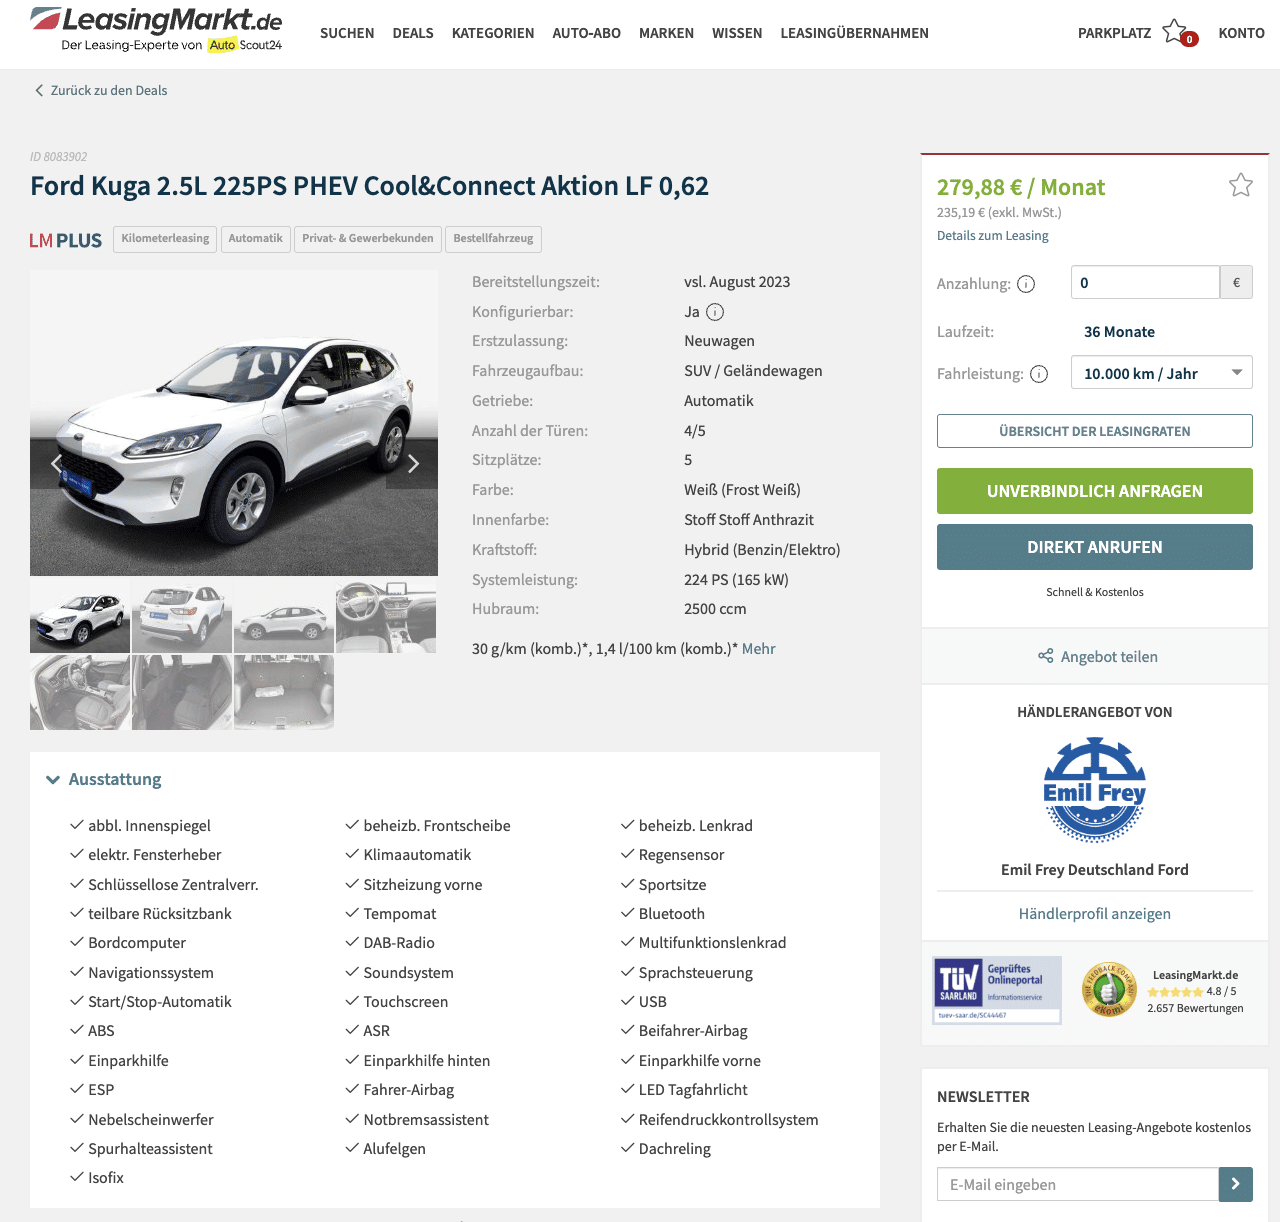This screenshot has width=1280, height=1222.
Task: Select fourth thumbnail, steering wheel interior
Action: [x=386, y=617]
